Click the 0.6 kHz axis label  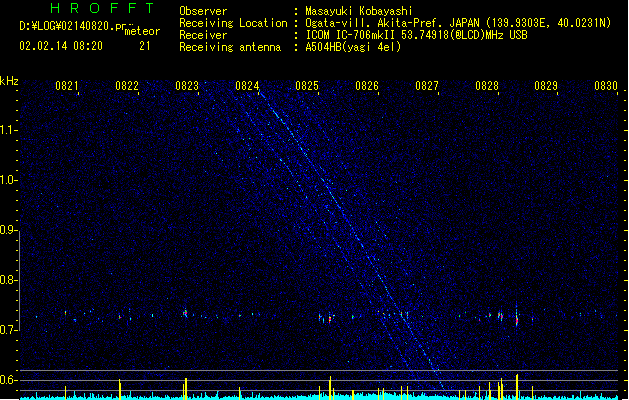9,380
